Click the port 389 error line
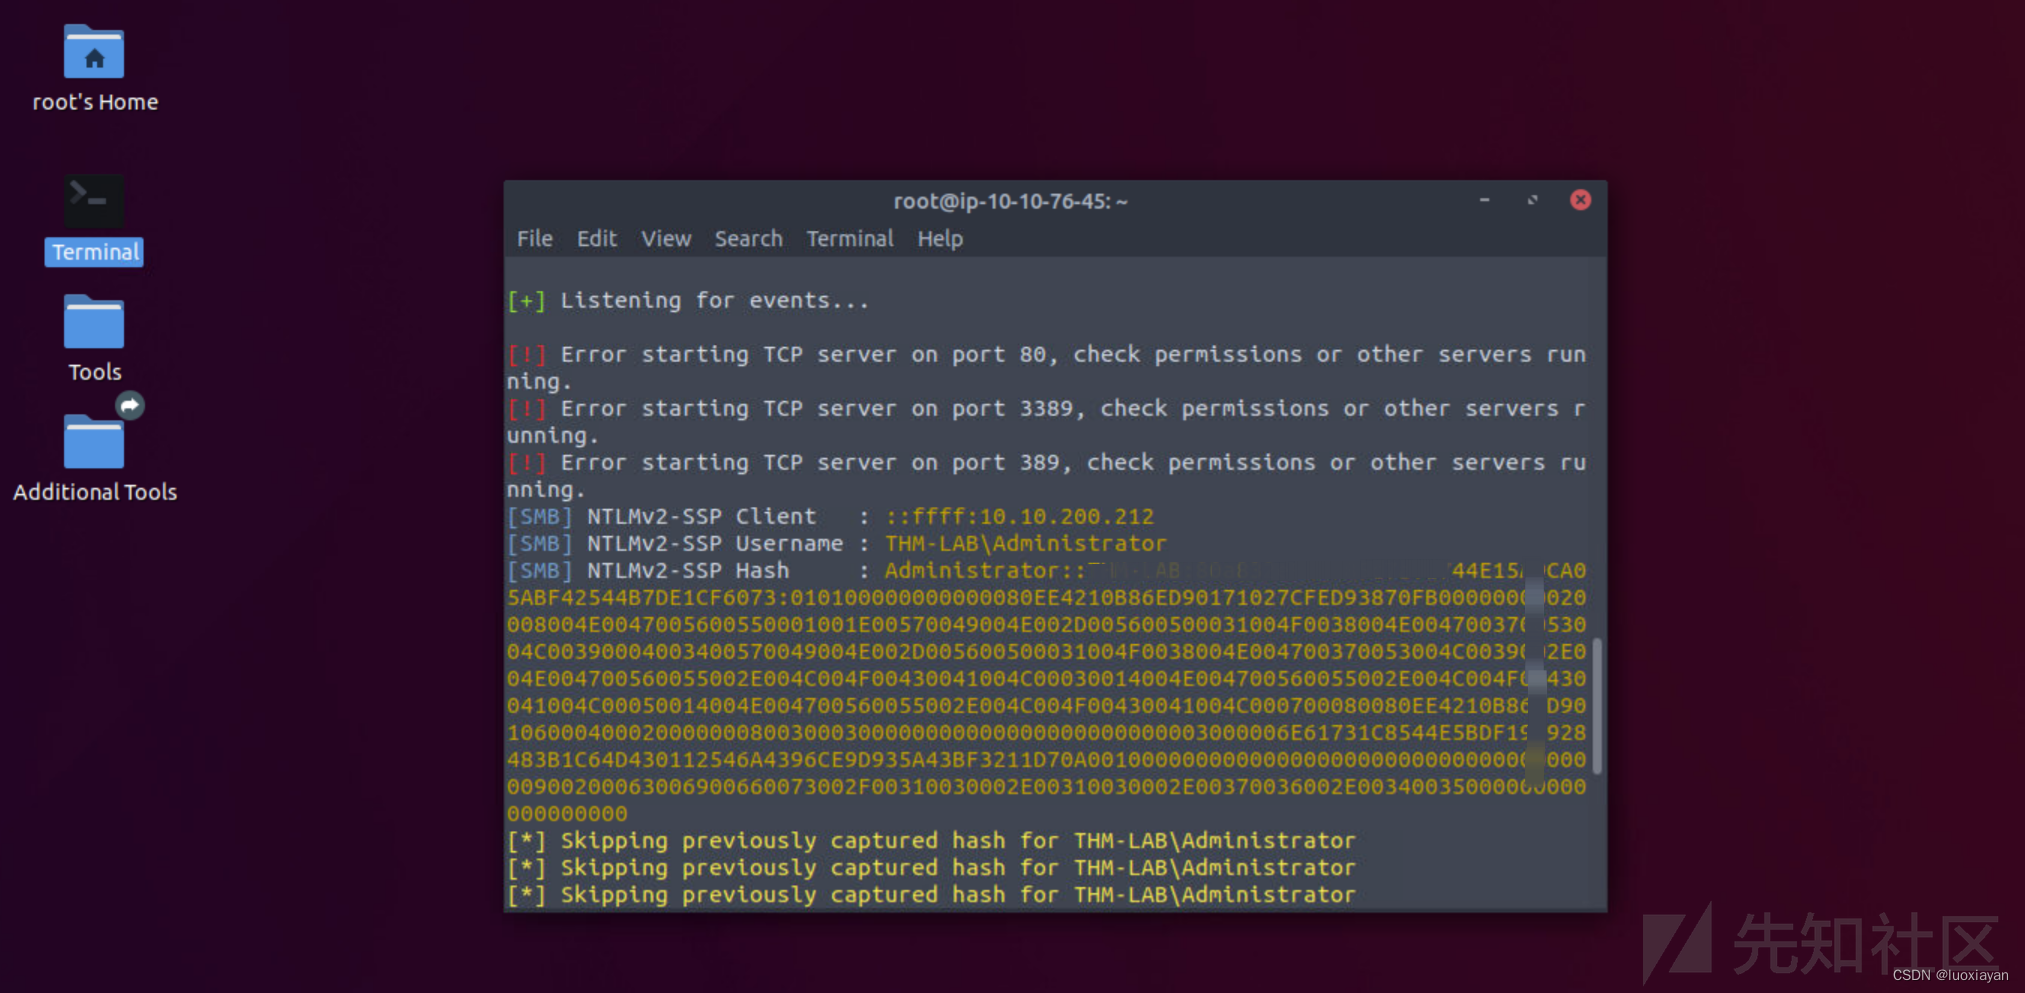Screen dimensions: 2025x993 (x=1046, y=475)
